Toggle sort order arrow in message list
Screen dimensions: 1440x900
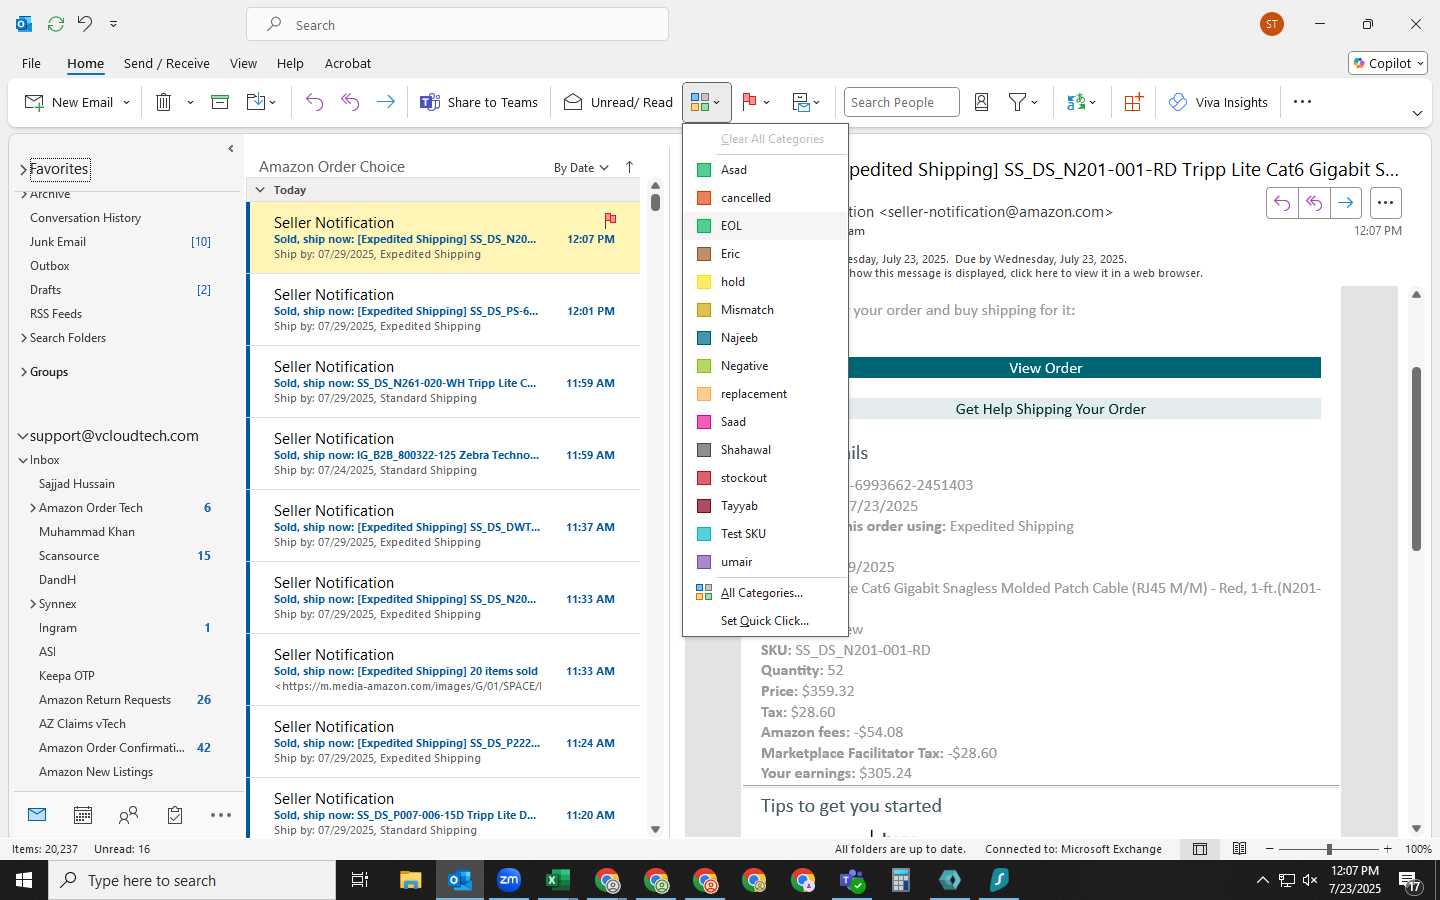629,167
